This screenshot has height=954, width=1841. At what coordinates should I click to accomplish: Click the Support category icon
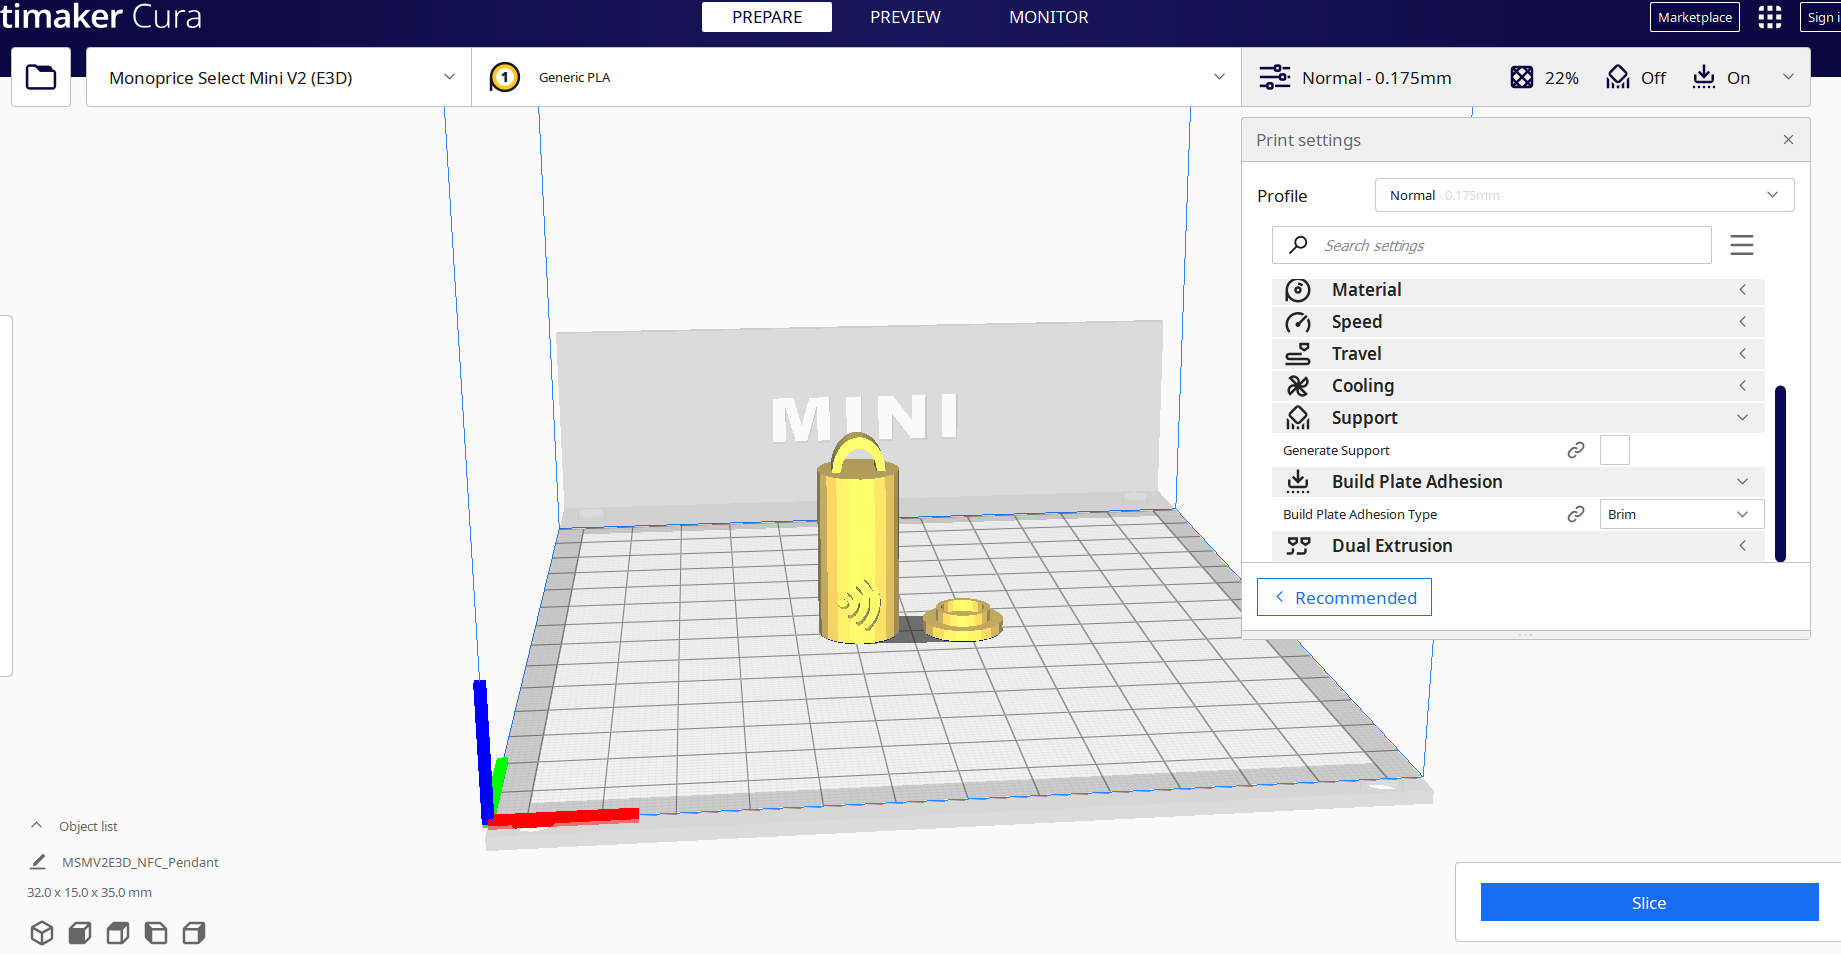(x=1298, y=418)
